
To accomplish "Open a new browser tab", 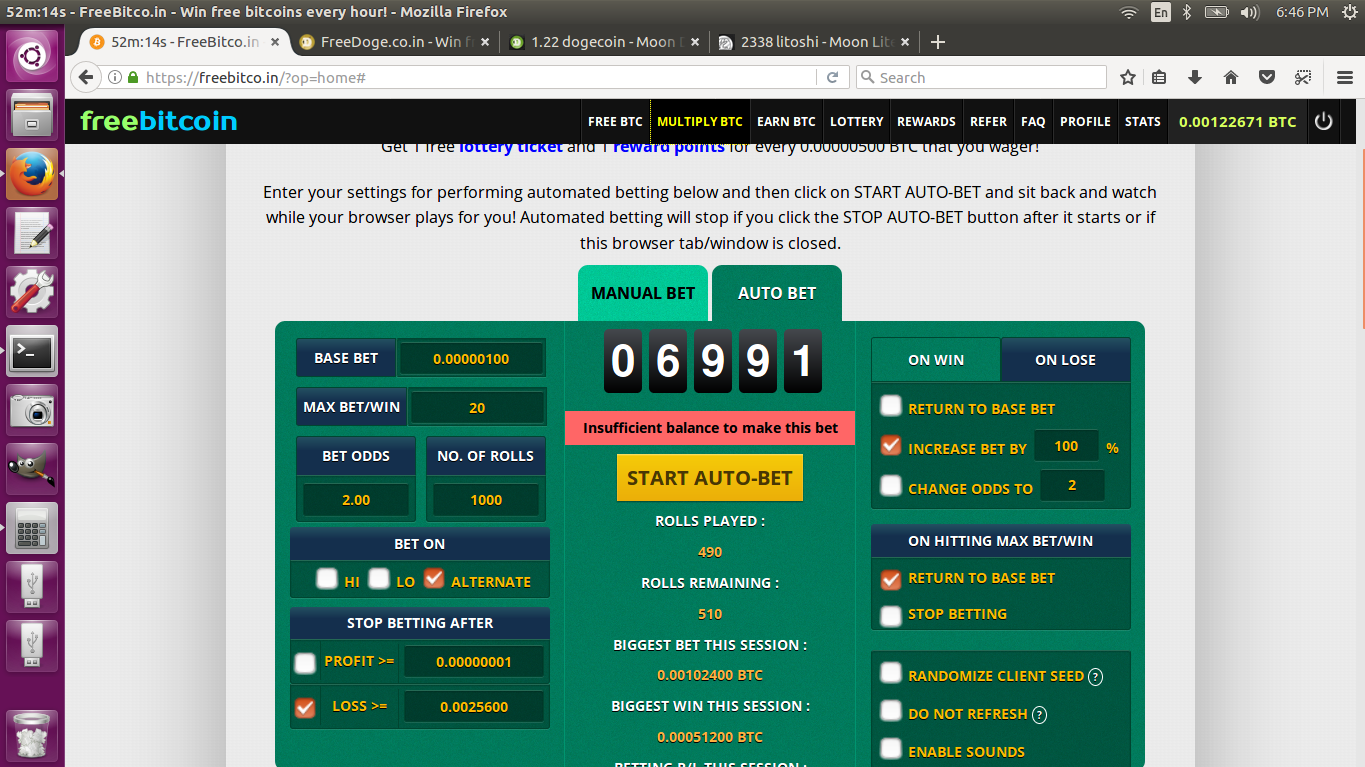I will (938, 42).
